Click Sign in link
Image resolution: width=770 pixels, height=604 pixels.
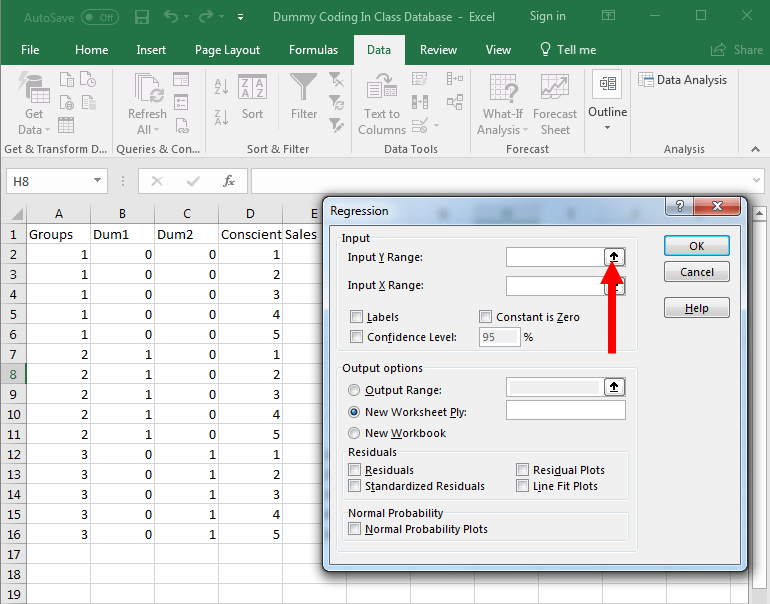548,16
